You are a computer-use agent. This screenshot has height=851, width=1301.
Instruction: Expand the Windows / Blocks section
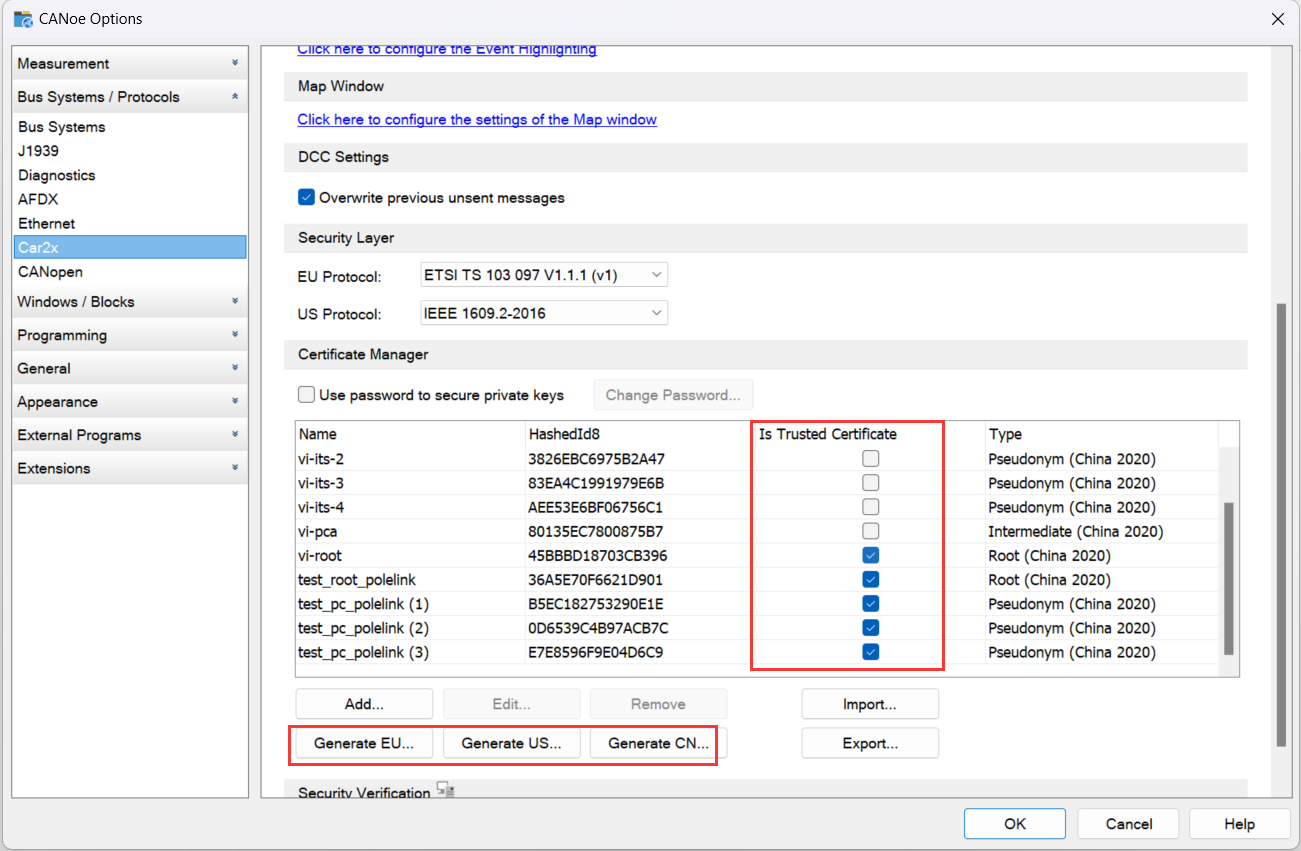tap(235, 301)
